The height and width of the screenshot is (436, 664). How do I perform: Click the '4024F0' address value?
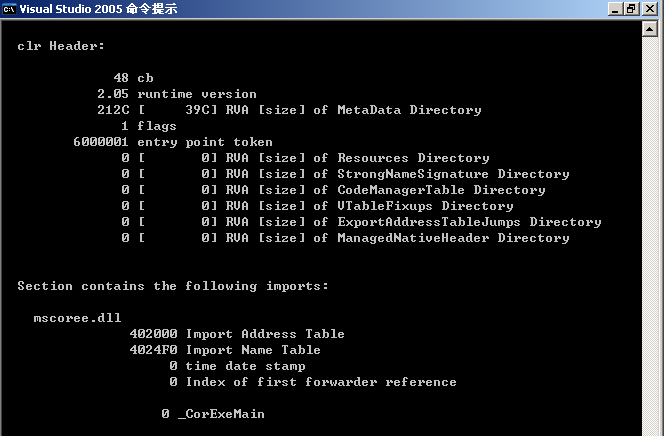point(153,350)
